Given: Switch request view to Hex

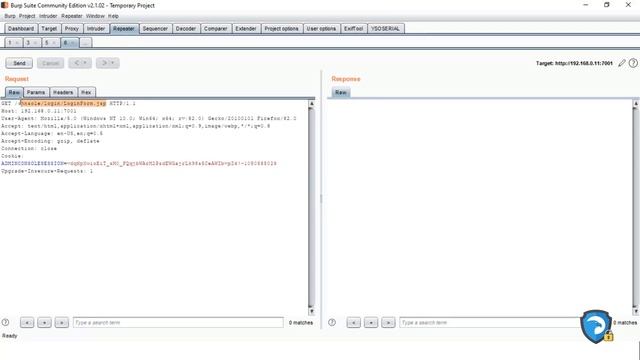Looking at the screenshot, I should click(x=86, y=92).
